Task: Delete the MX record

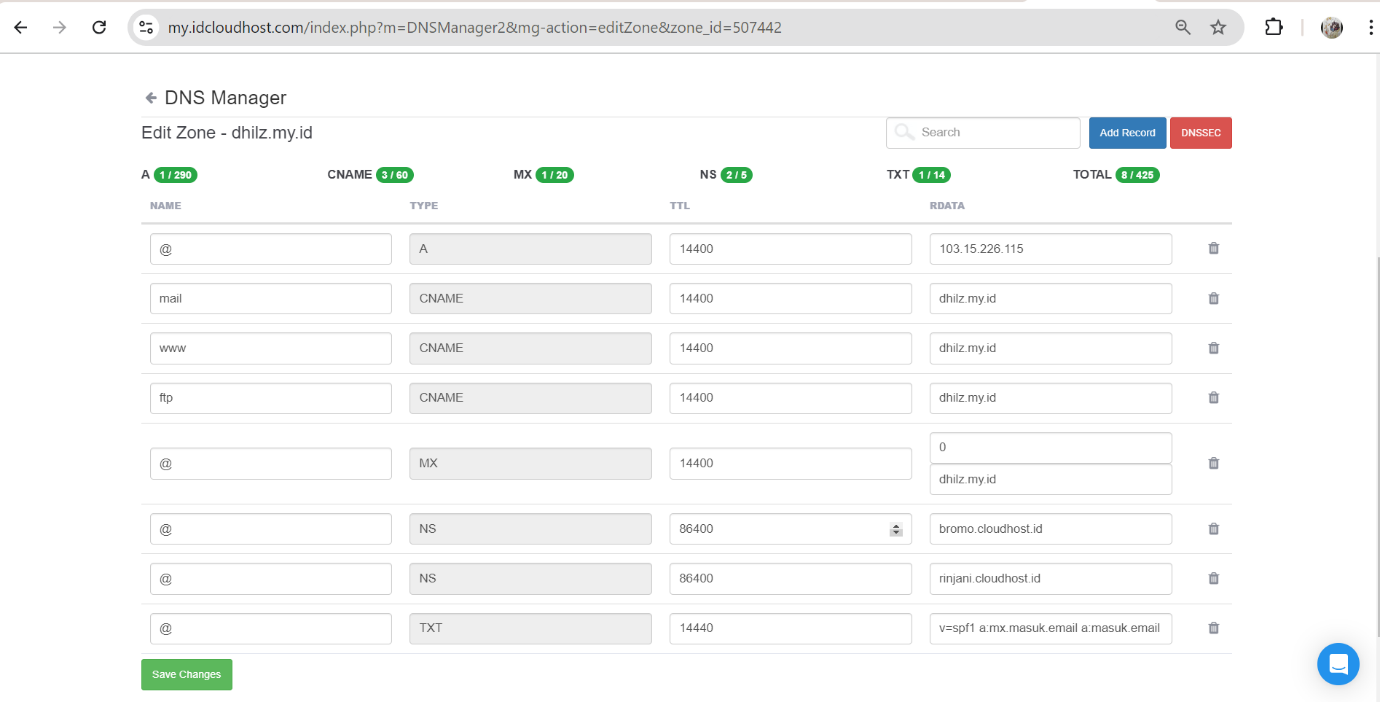Action: 1214,463
